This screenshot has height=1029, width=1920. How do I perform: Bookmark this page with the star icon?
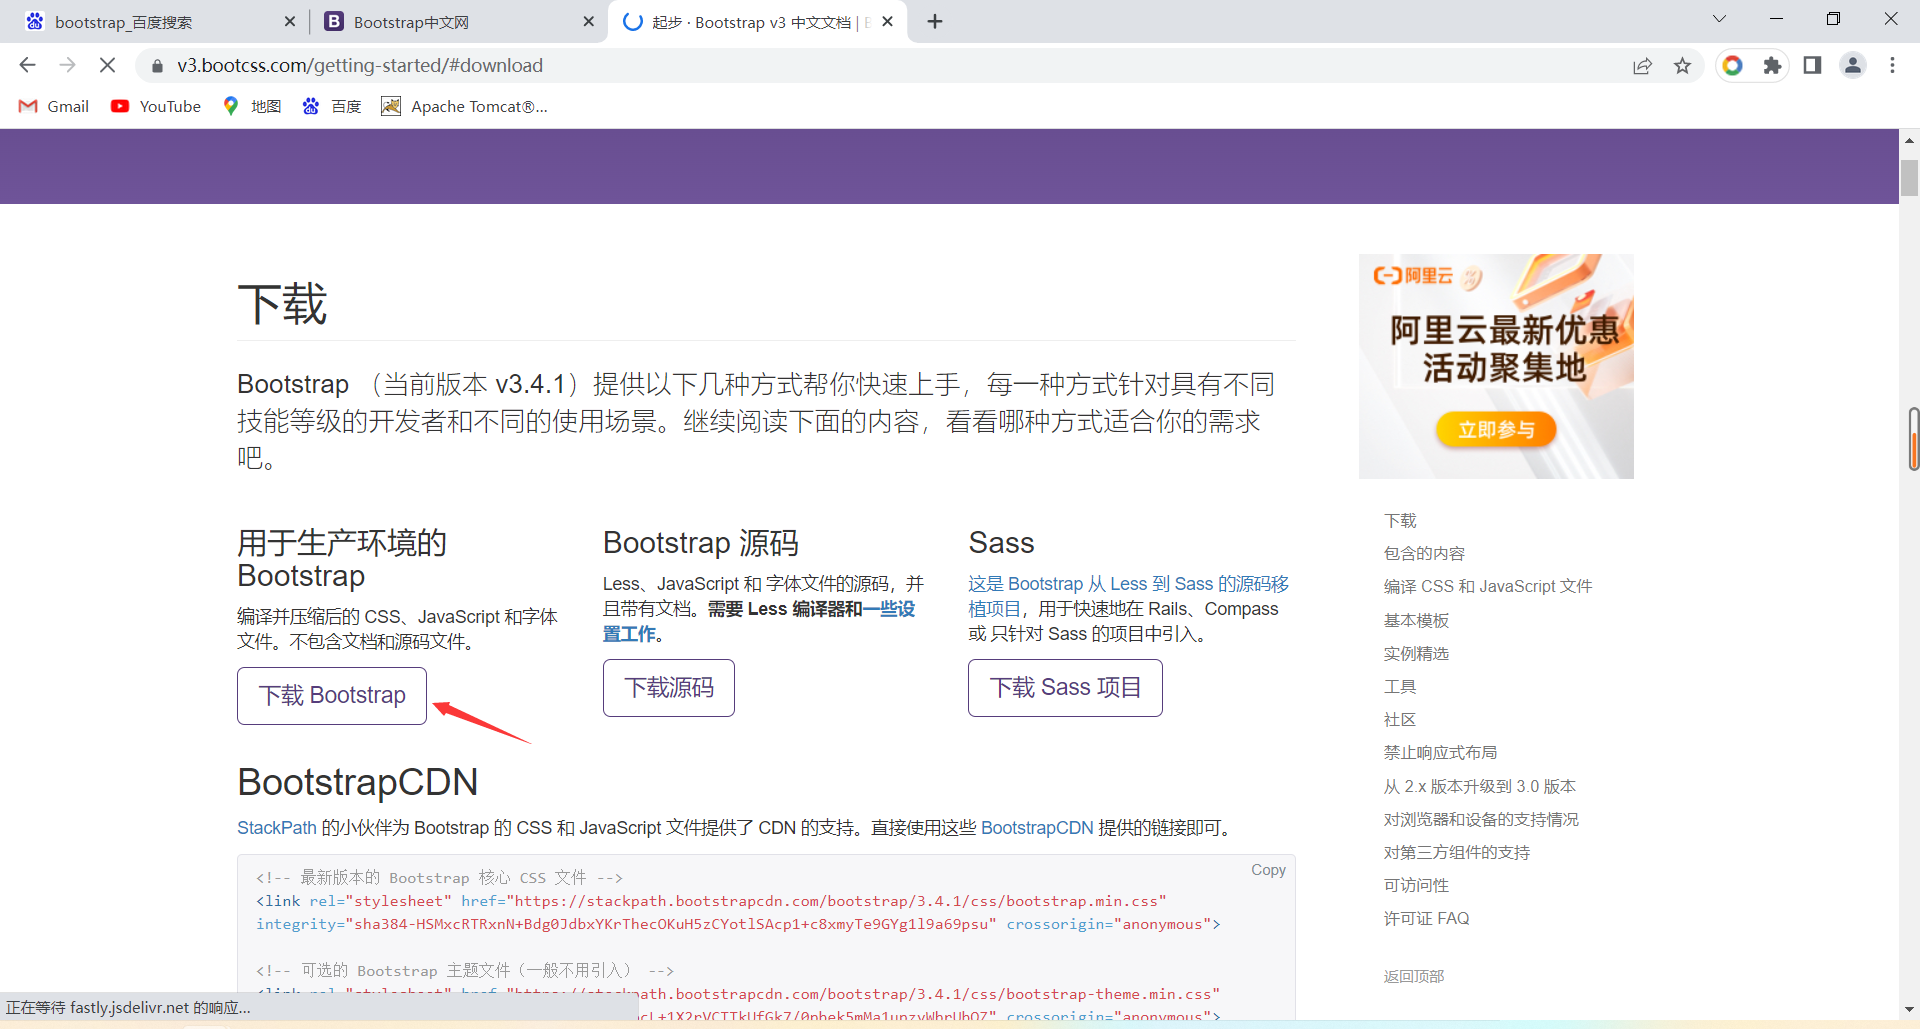point(1682,65)
